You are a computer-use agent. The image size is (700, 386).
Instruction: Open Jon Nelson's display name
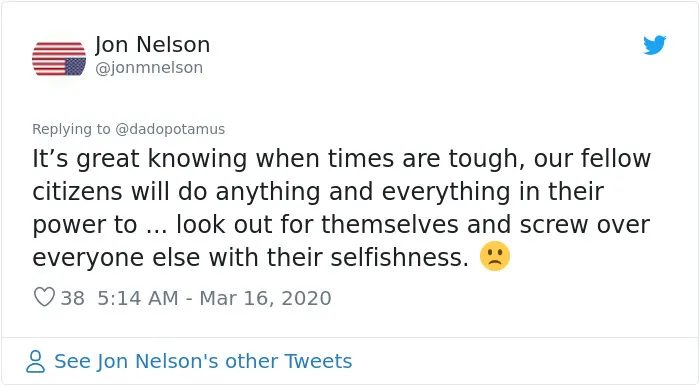tap(152, 45)
